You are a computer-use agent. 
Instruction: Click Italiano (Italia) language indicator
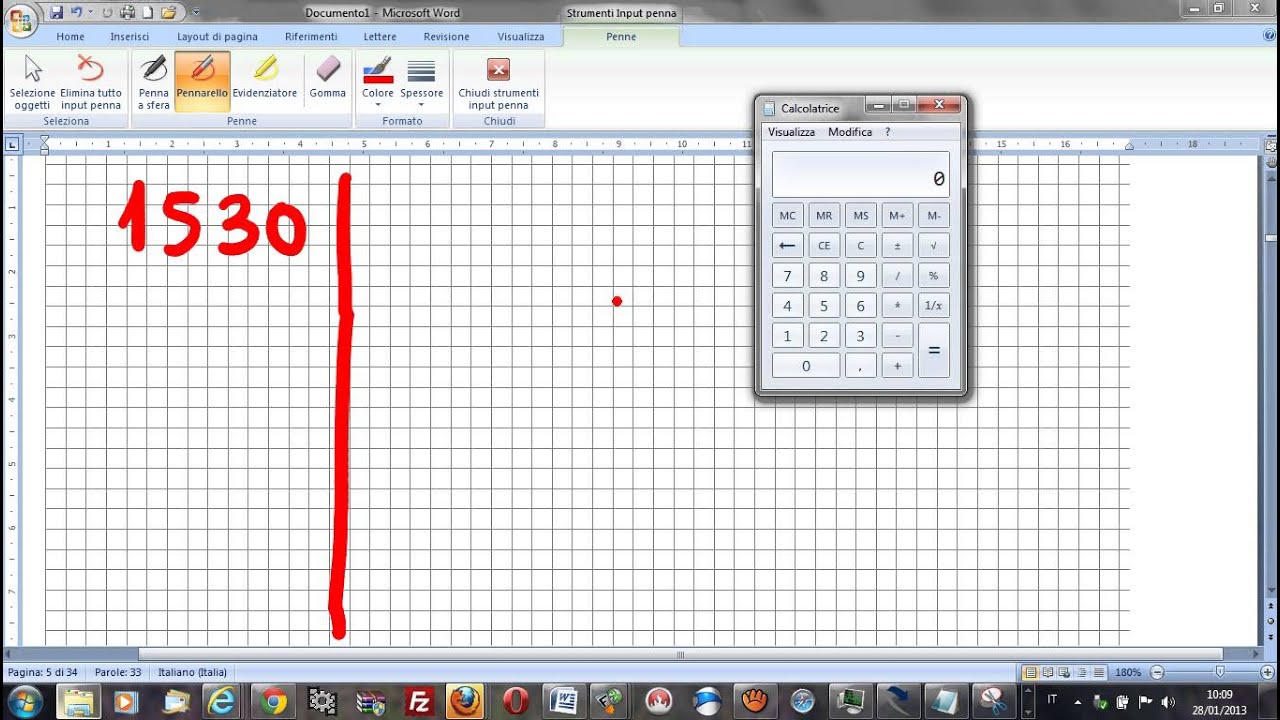192,672
